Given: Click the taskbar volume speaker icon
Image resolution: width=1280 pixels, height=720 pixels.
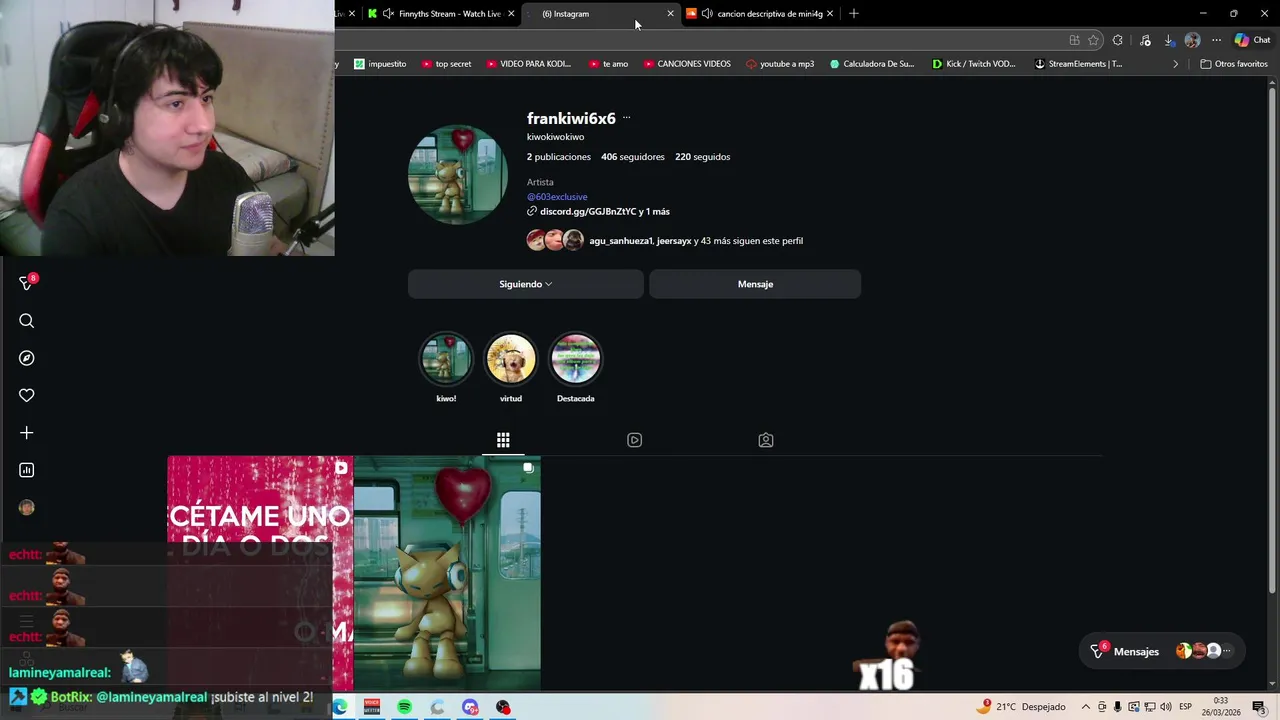Looking at the screenshot, I should point(1165,707).
